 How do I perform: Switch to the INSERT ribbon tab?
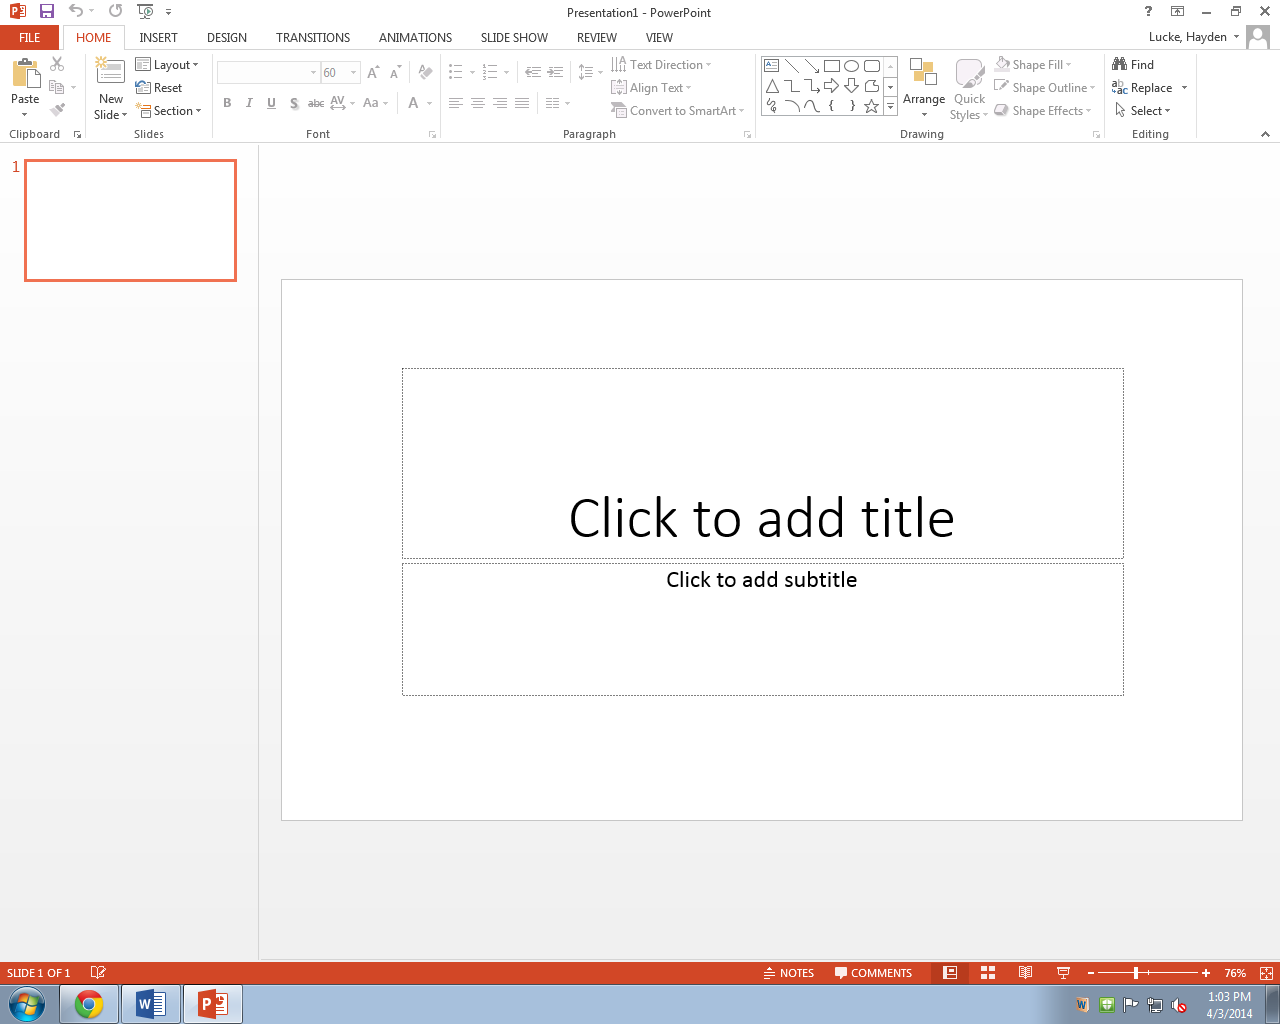158,37
